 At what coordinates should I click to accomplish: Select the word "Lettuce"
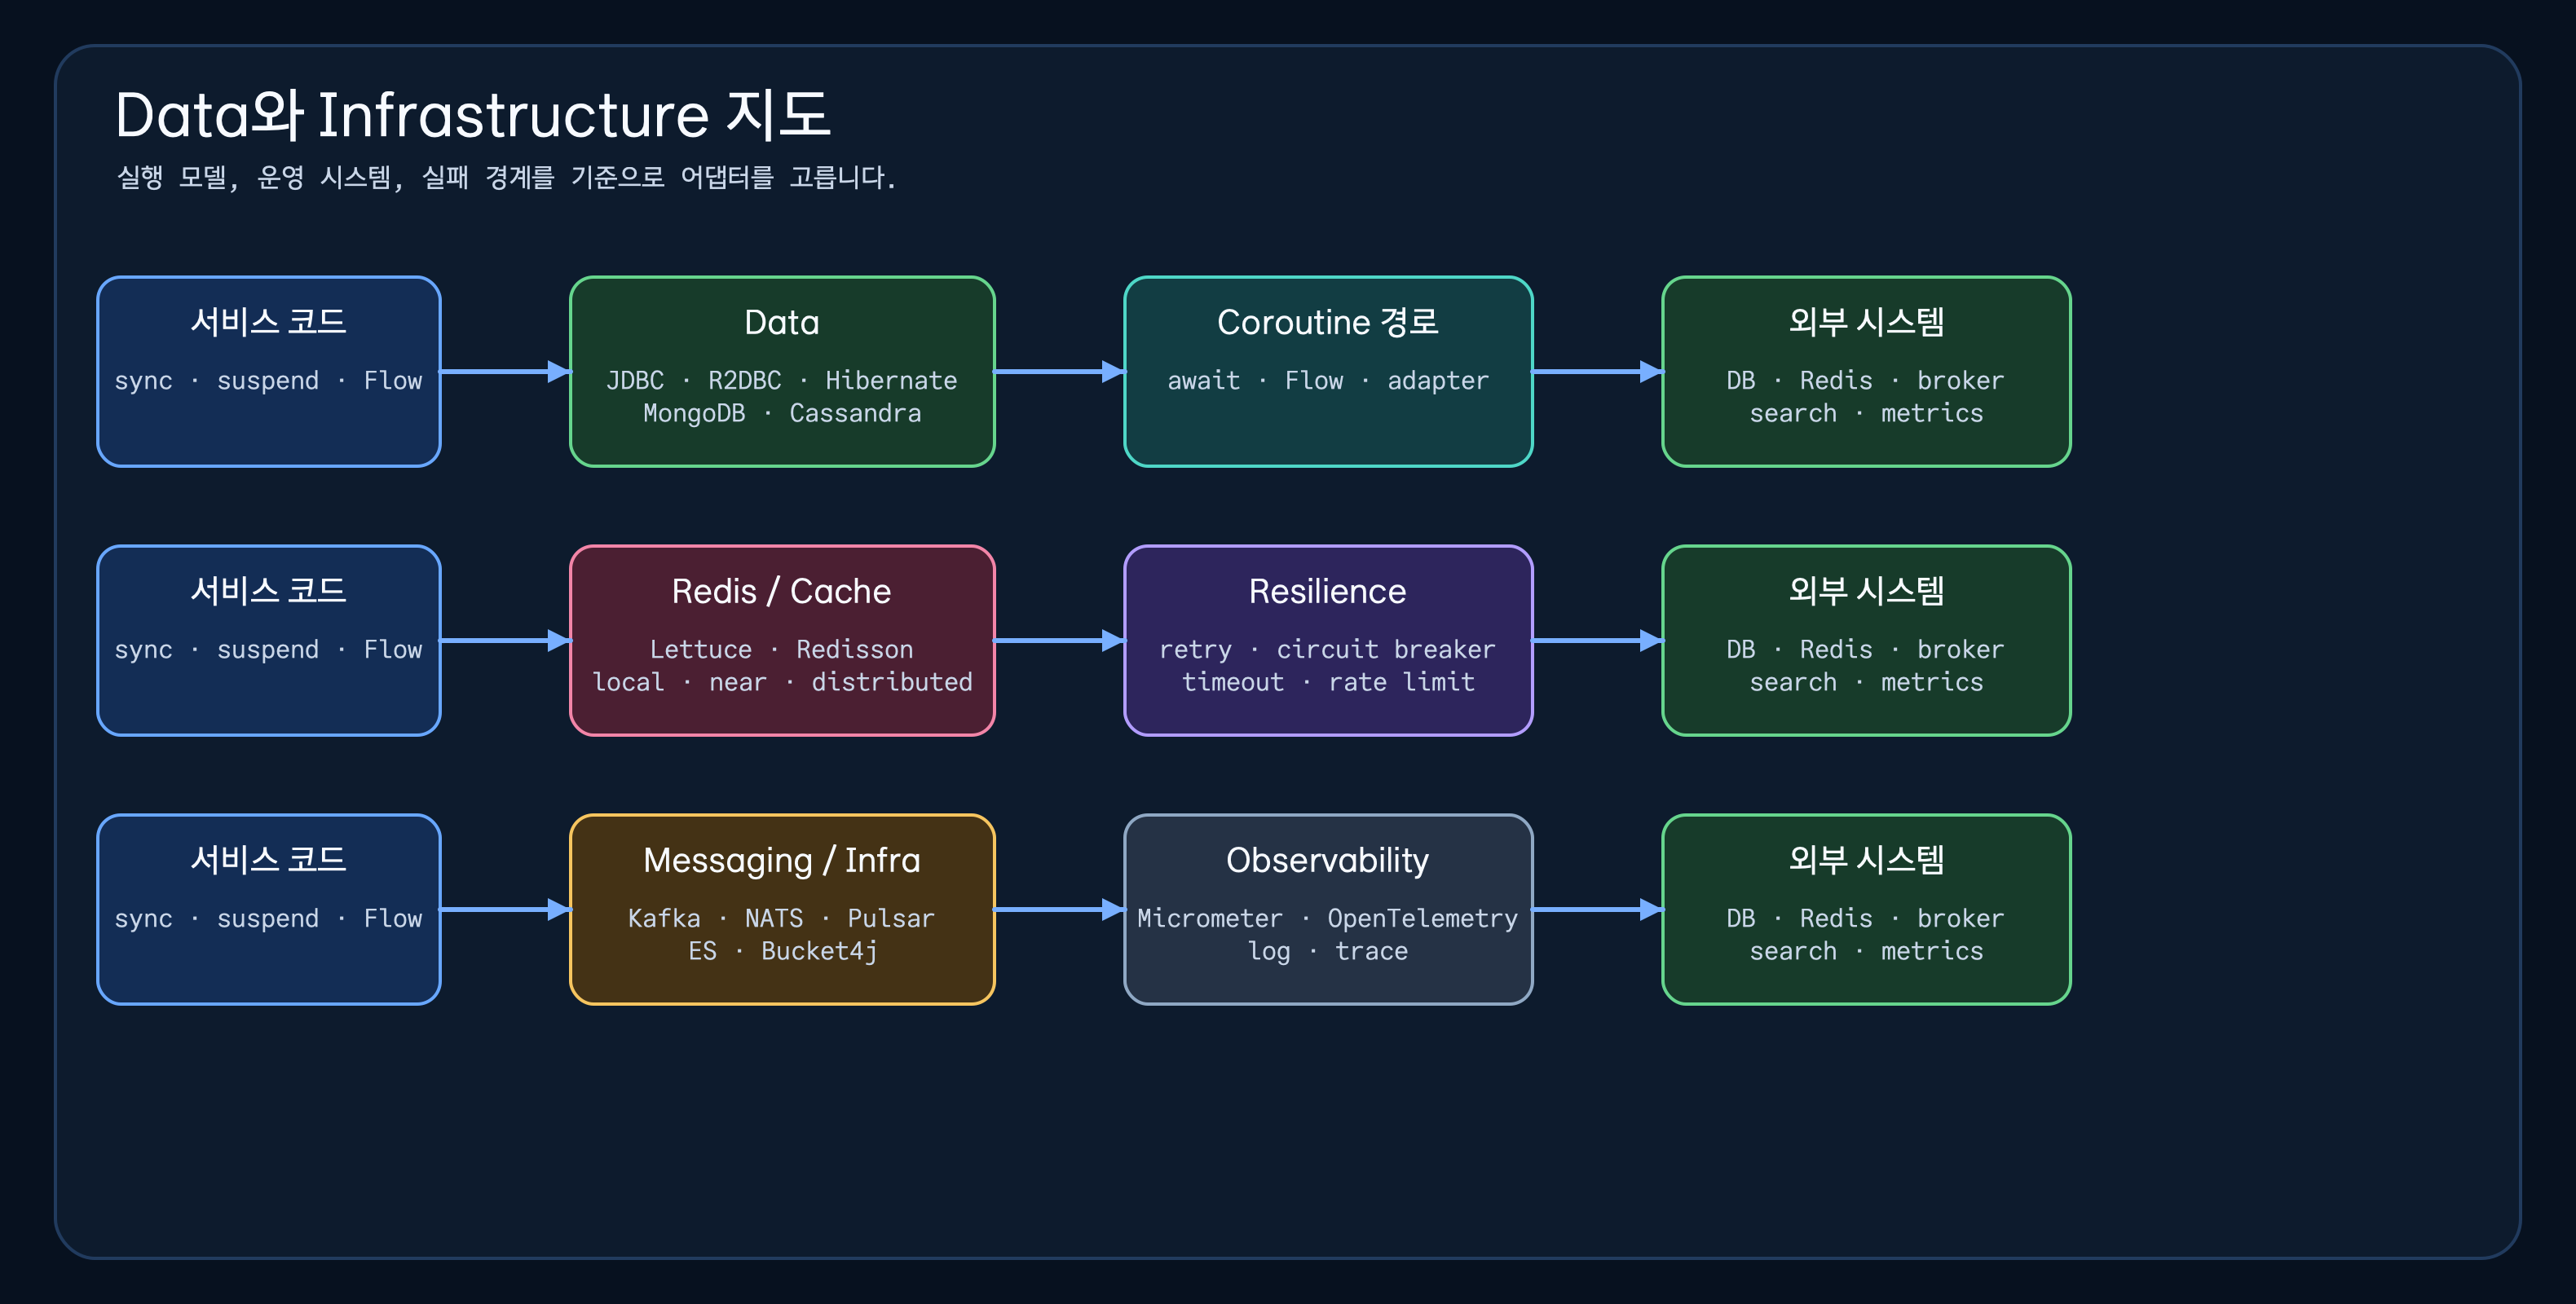[x=701, y=649]
